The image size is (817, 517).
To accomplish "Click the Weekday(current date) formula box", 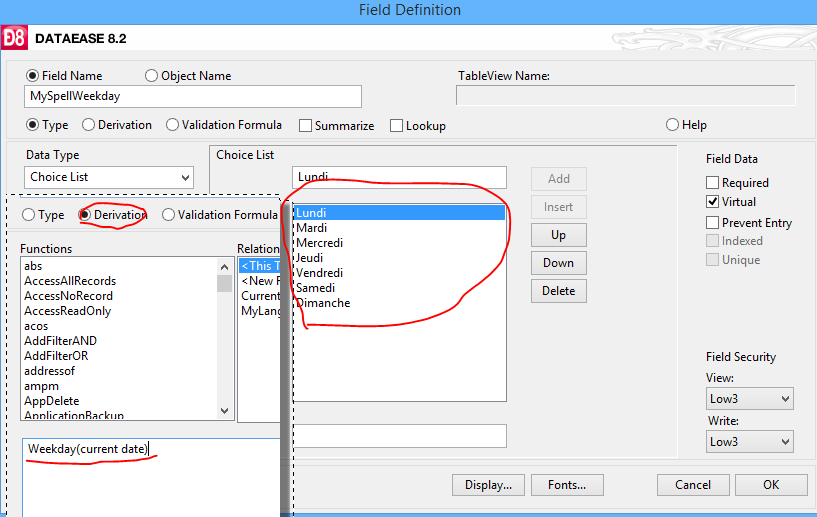I will click(x=151, y=477).
